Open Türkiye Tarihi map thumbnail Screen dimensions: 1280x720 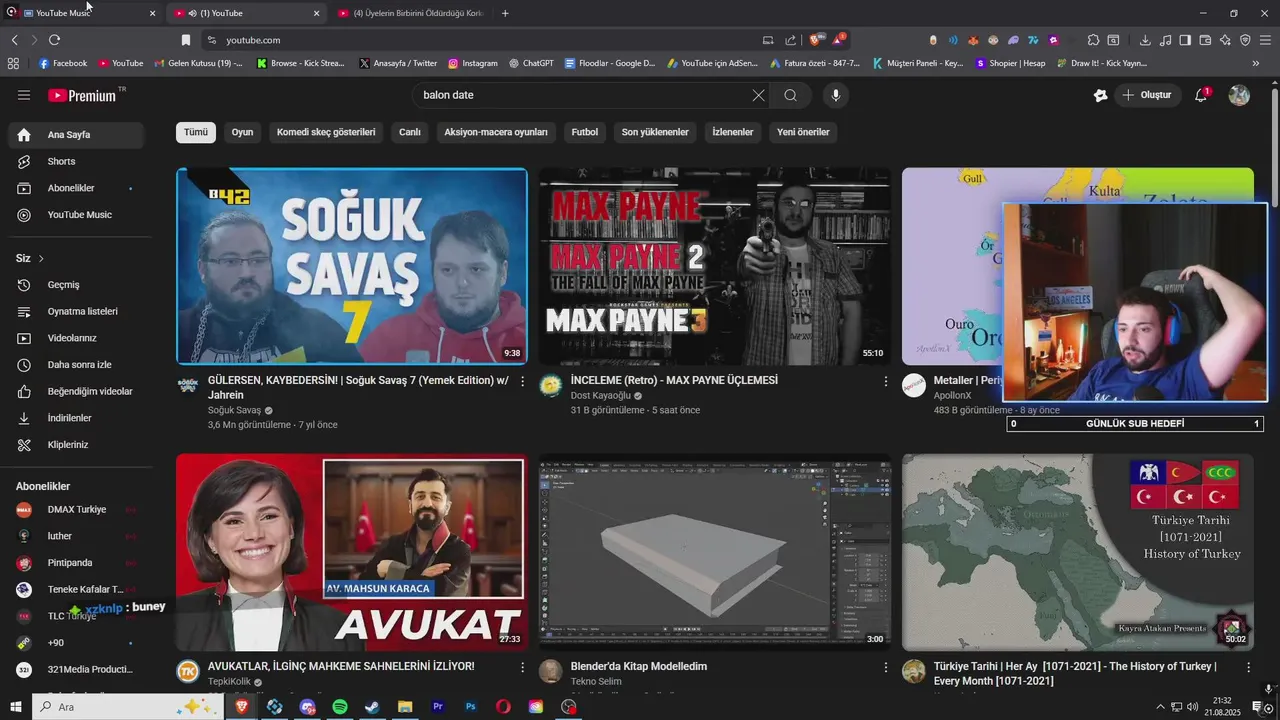point(1078,553)
